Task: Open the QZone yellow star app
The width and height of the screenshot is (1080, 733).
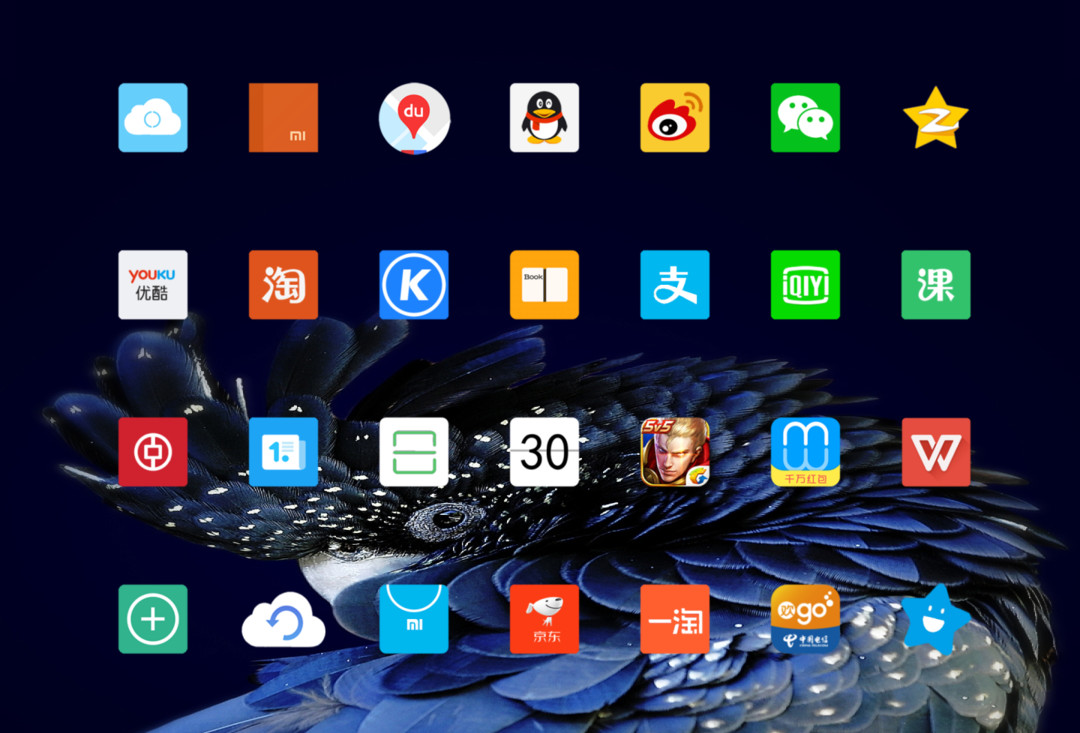Action: (x=935, y=118)
